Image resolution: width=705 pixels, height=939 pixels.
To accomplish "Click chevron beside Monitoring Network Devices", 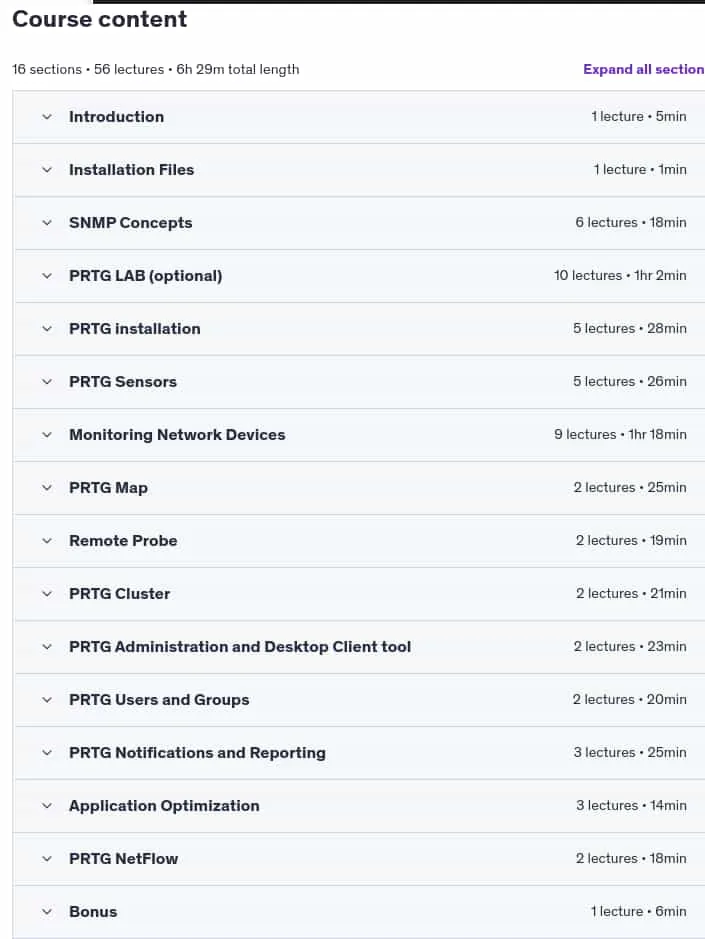I will click(47, 435).
